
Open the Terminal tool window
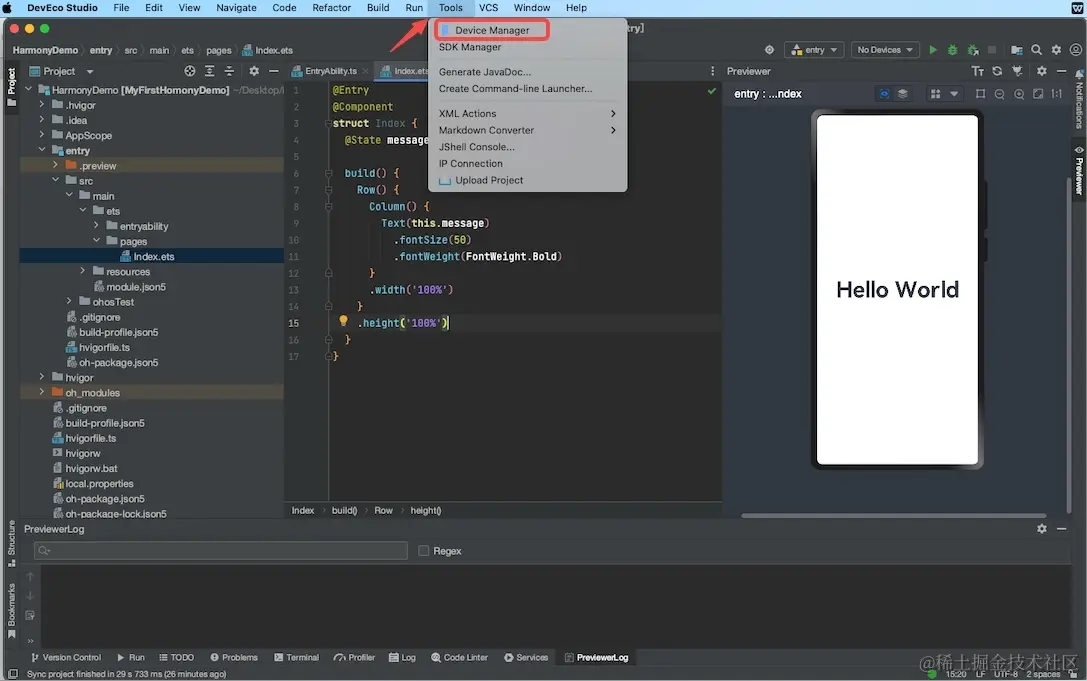[x=296, y=657]
